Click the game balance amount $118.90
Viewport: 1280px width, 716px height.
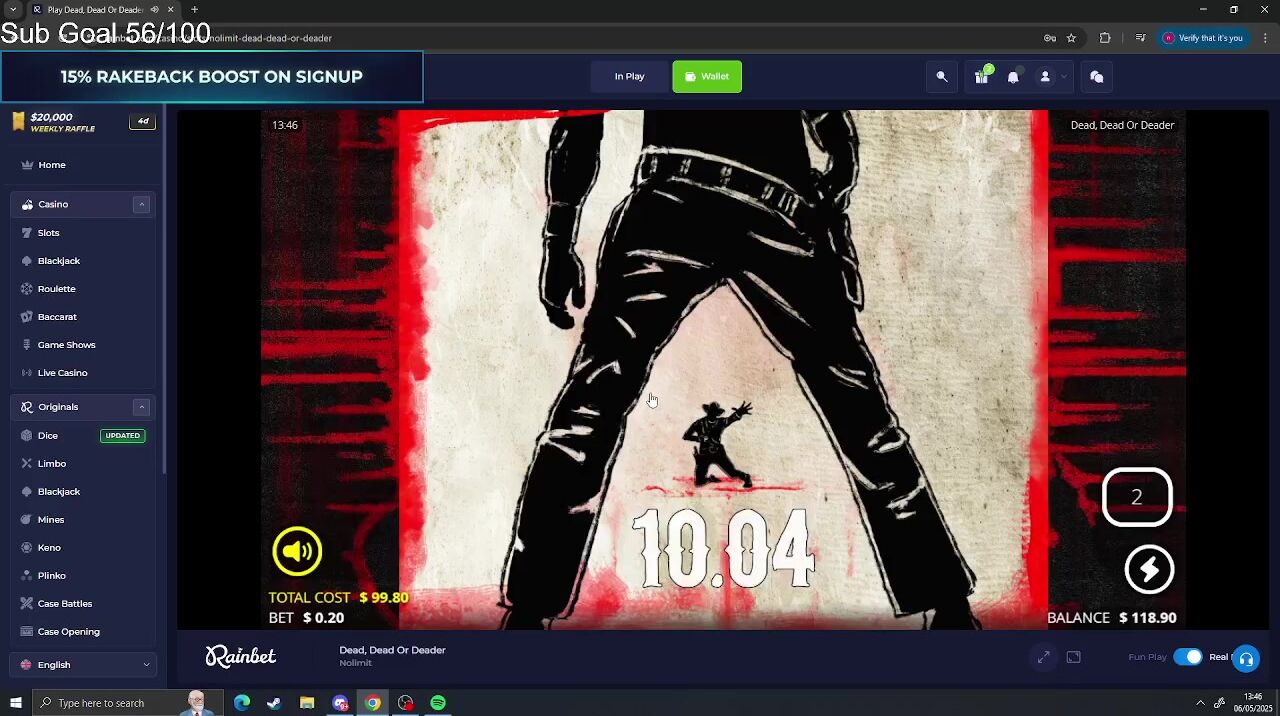[x=1148, y=618]
